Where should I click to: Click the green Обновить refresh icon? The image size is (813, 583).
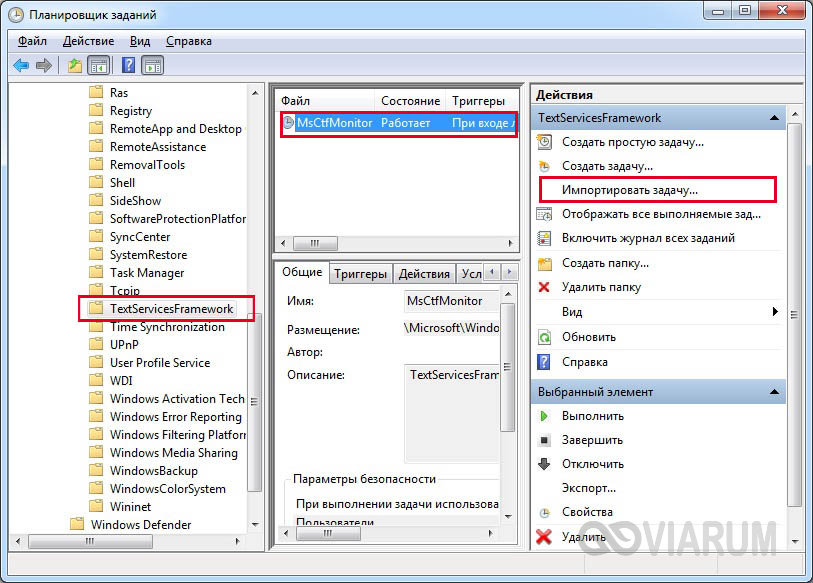544,337
